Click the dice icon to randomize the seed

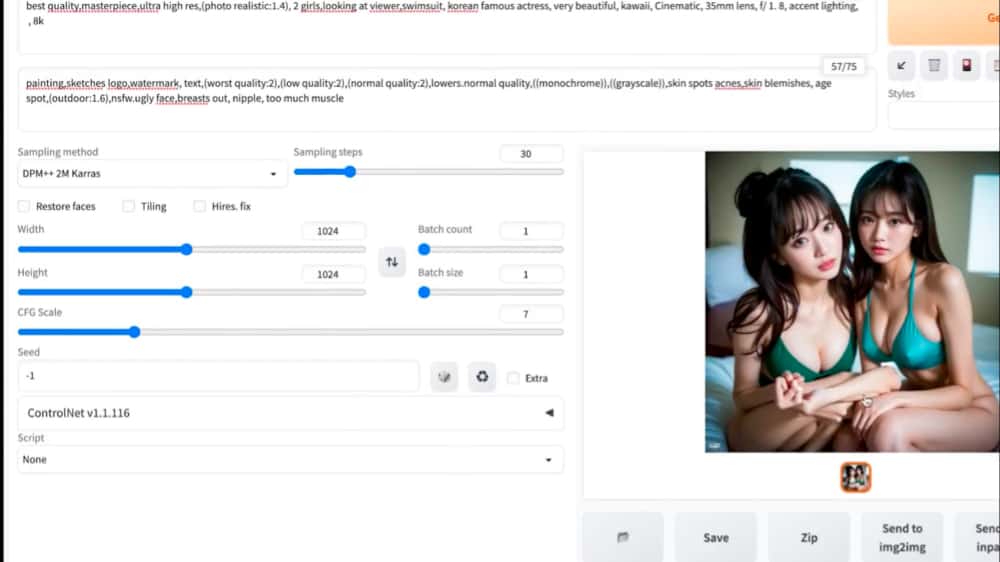tap(444, 377)
